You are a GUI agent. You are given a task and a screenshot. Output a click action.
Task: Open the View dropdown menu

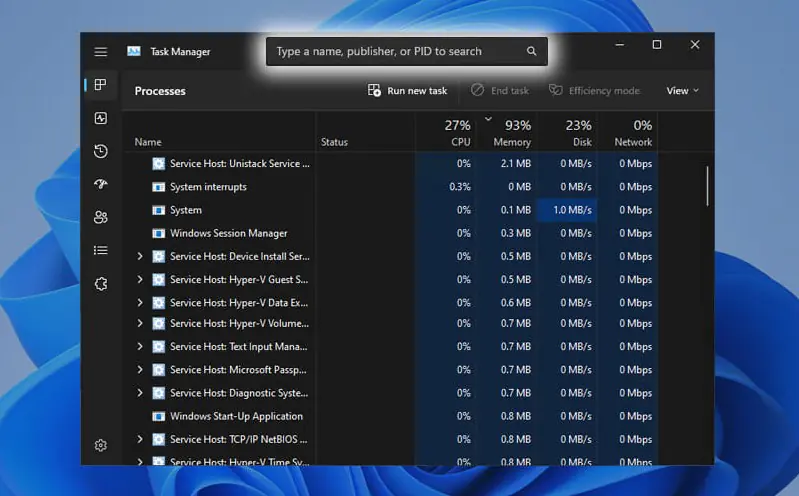683,91
